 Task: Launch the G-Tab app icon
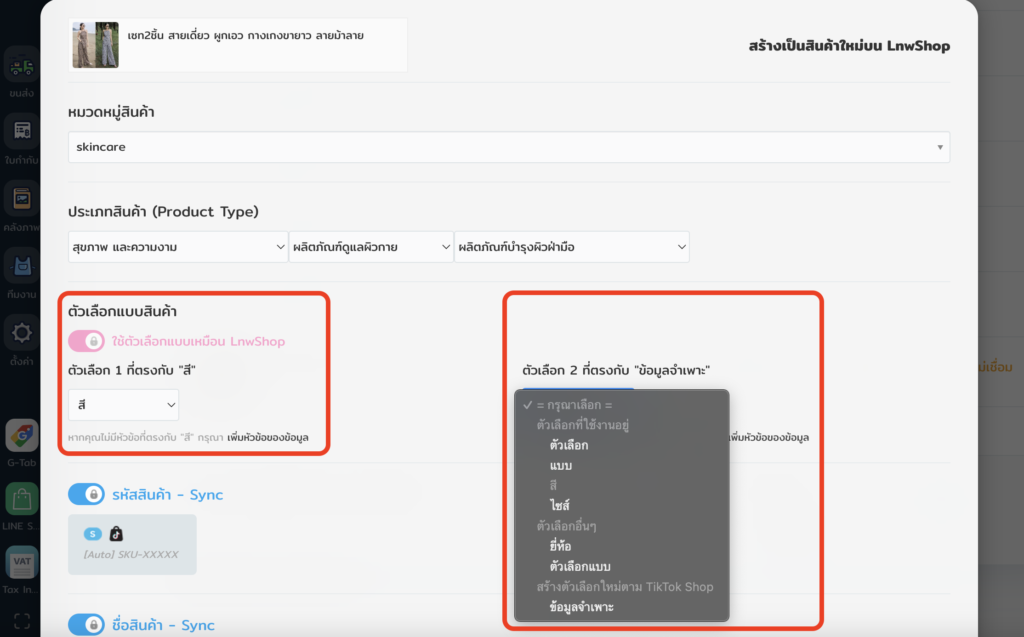pyautogui.click(x=21, y=435)
